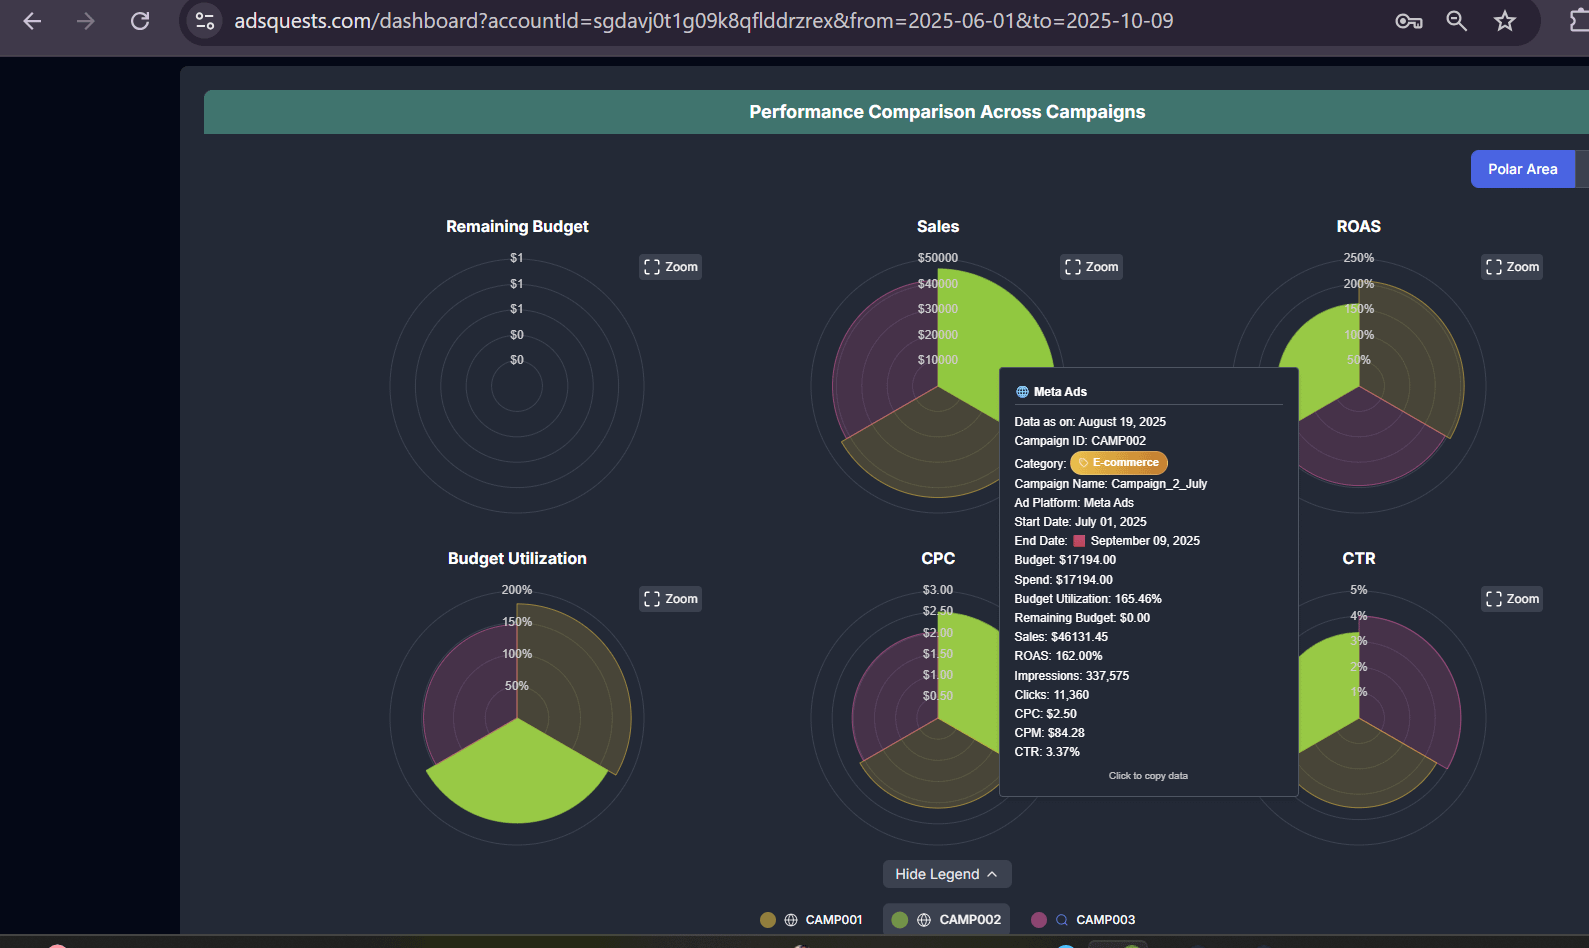Open the site information icon

(x=205, y=21)
